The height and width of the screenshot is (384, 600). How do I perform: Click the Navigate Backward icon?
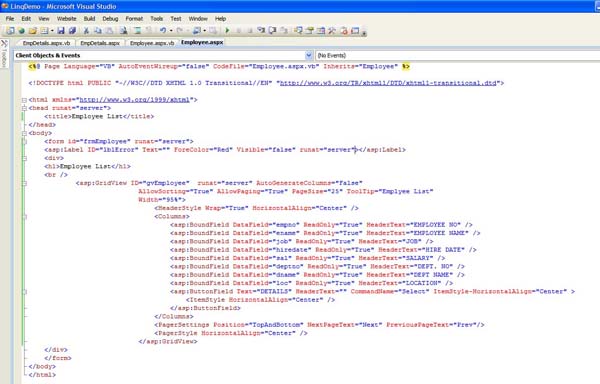(197, 31)
